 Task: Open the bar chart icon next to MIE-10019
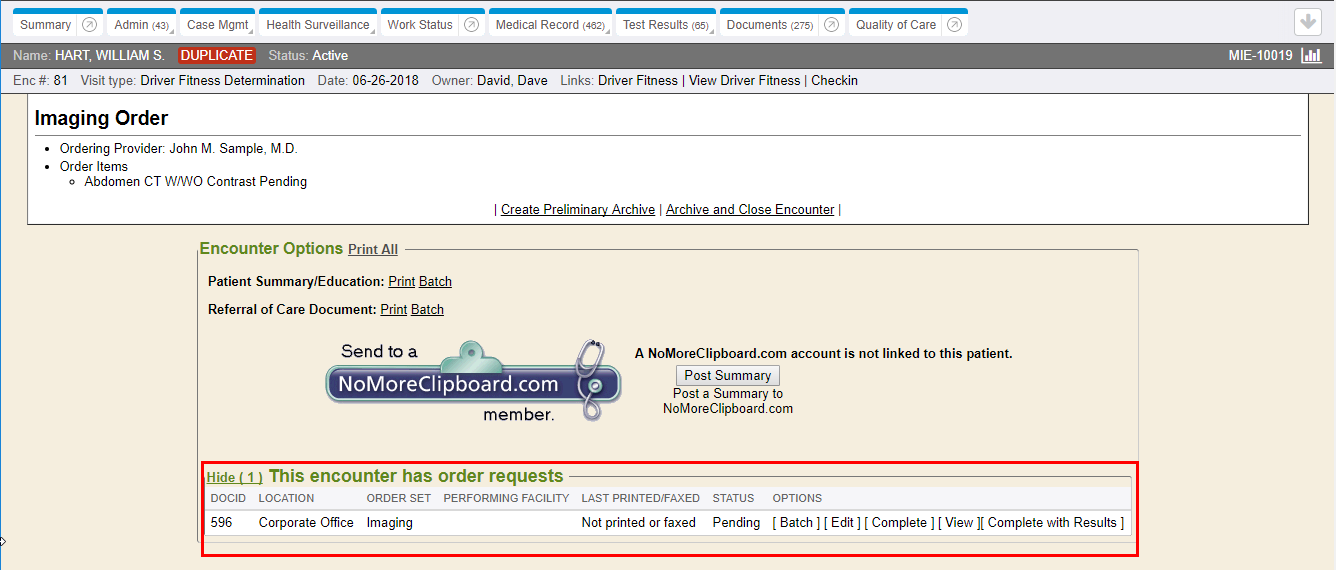coord(1311,56)
